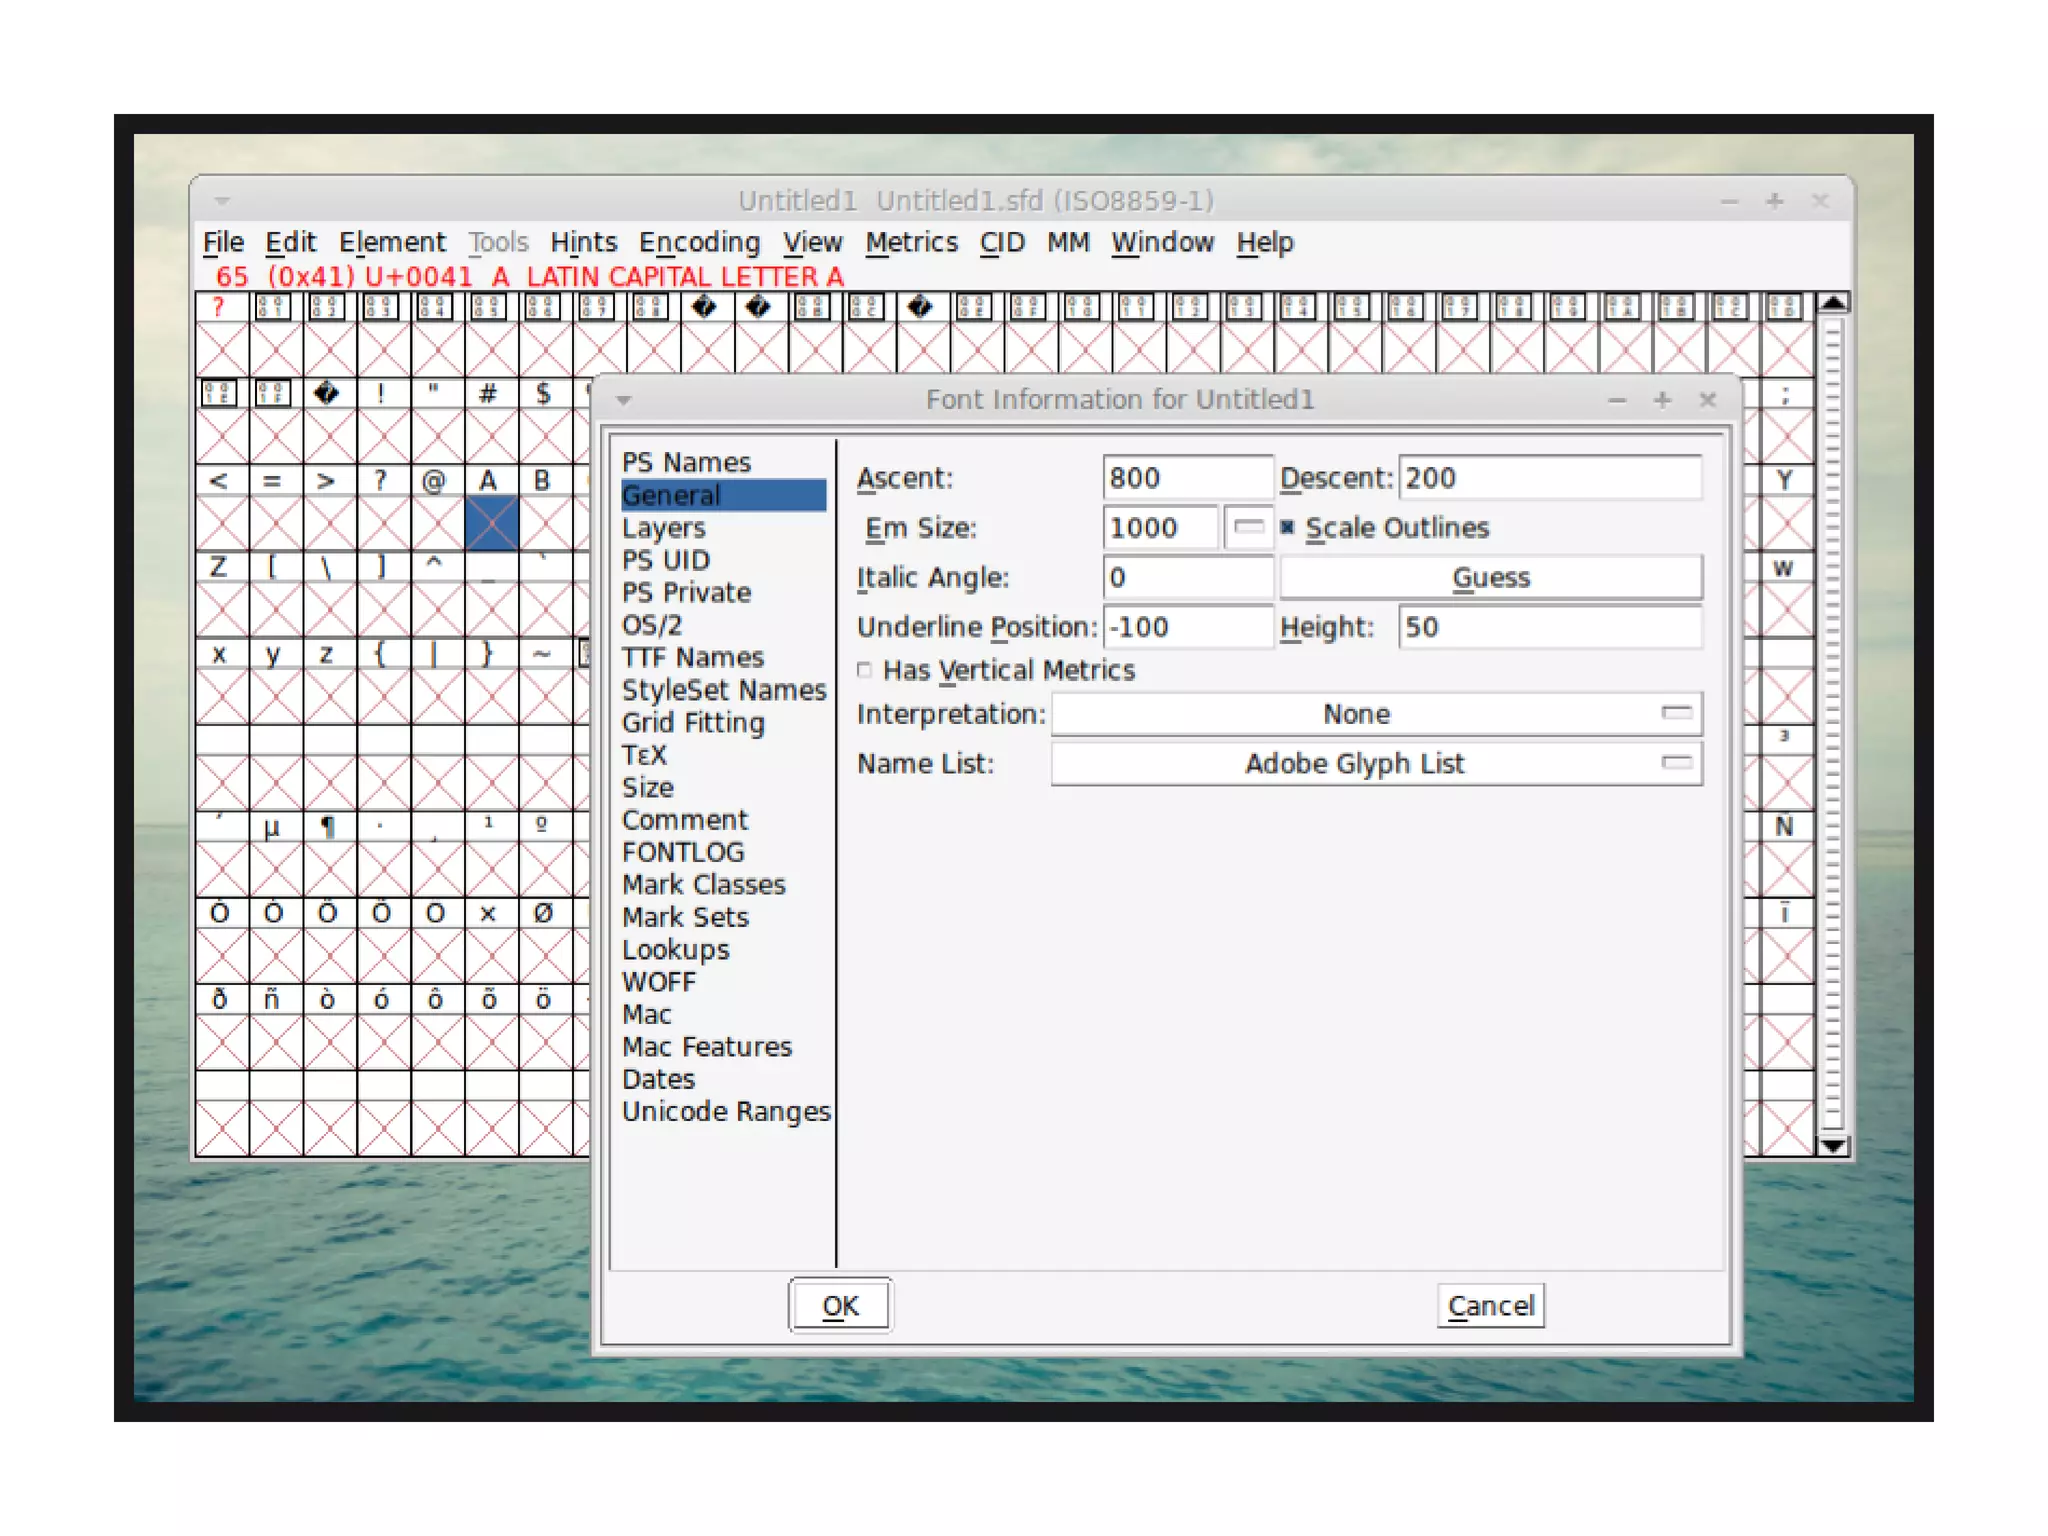Enable Has Vertical Metrics checkbox

(865, 670)
